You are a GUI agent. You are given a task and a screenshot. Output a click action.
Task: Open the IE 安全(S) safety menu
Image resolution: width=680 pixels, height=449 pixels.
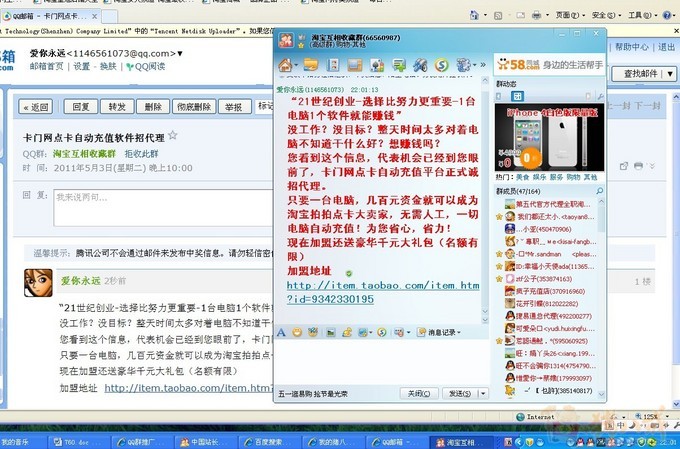point(606,15)
